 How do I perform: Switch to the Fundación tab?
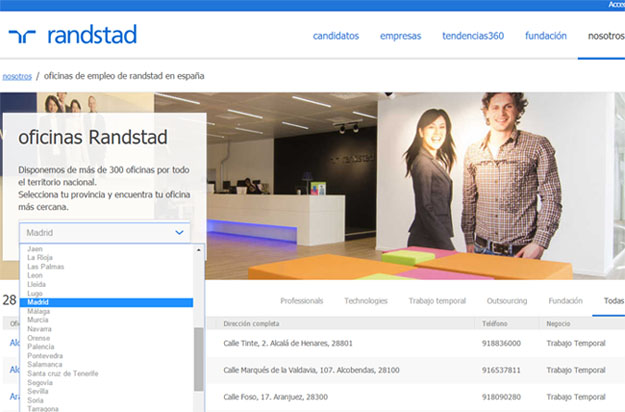tap(565, 301)
